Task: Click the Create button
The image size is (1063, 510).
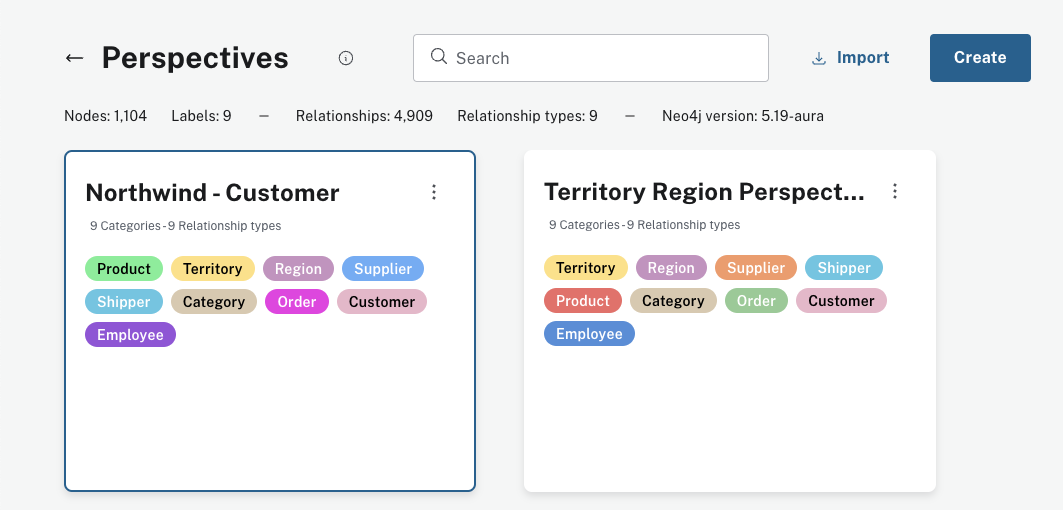Action: (x=979, y=58)
